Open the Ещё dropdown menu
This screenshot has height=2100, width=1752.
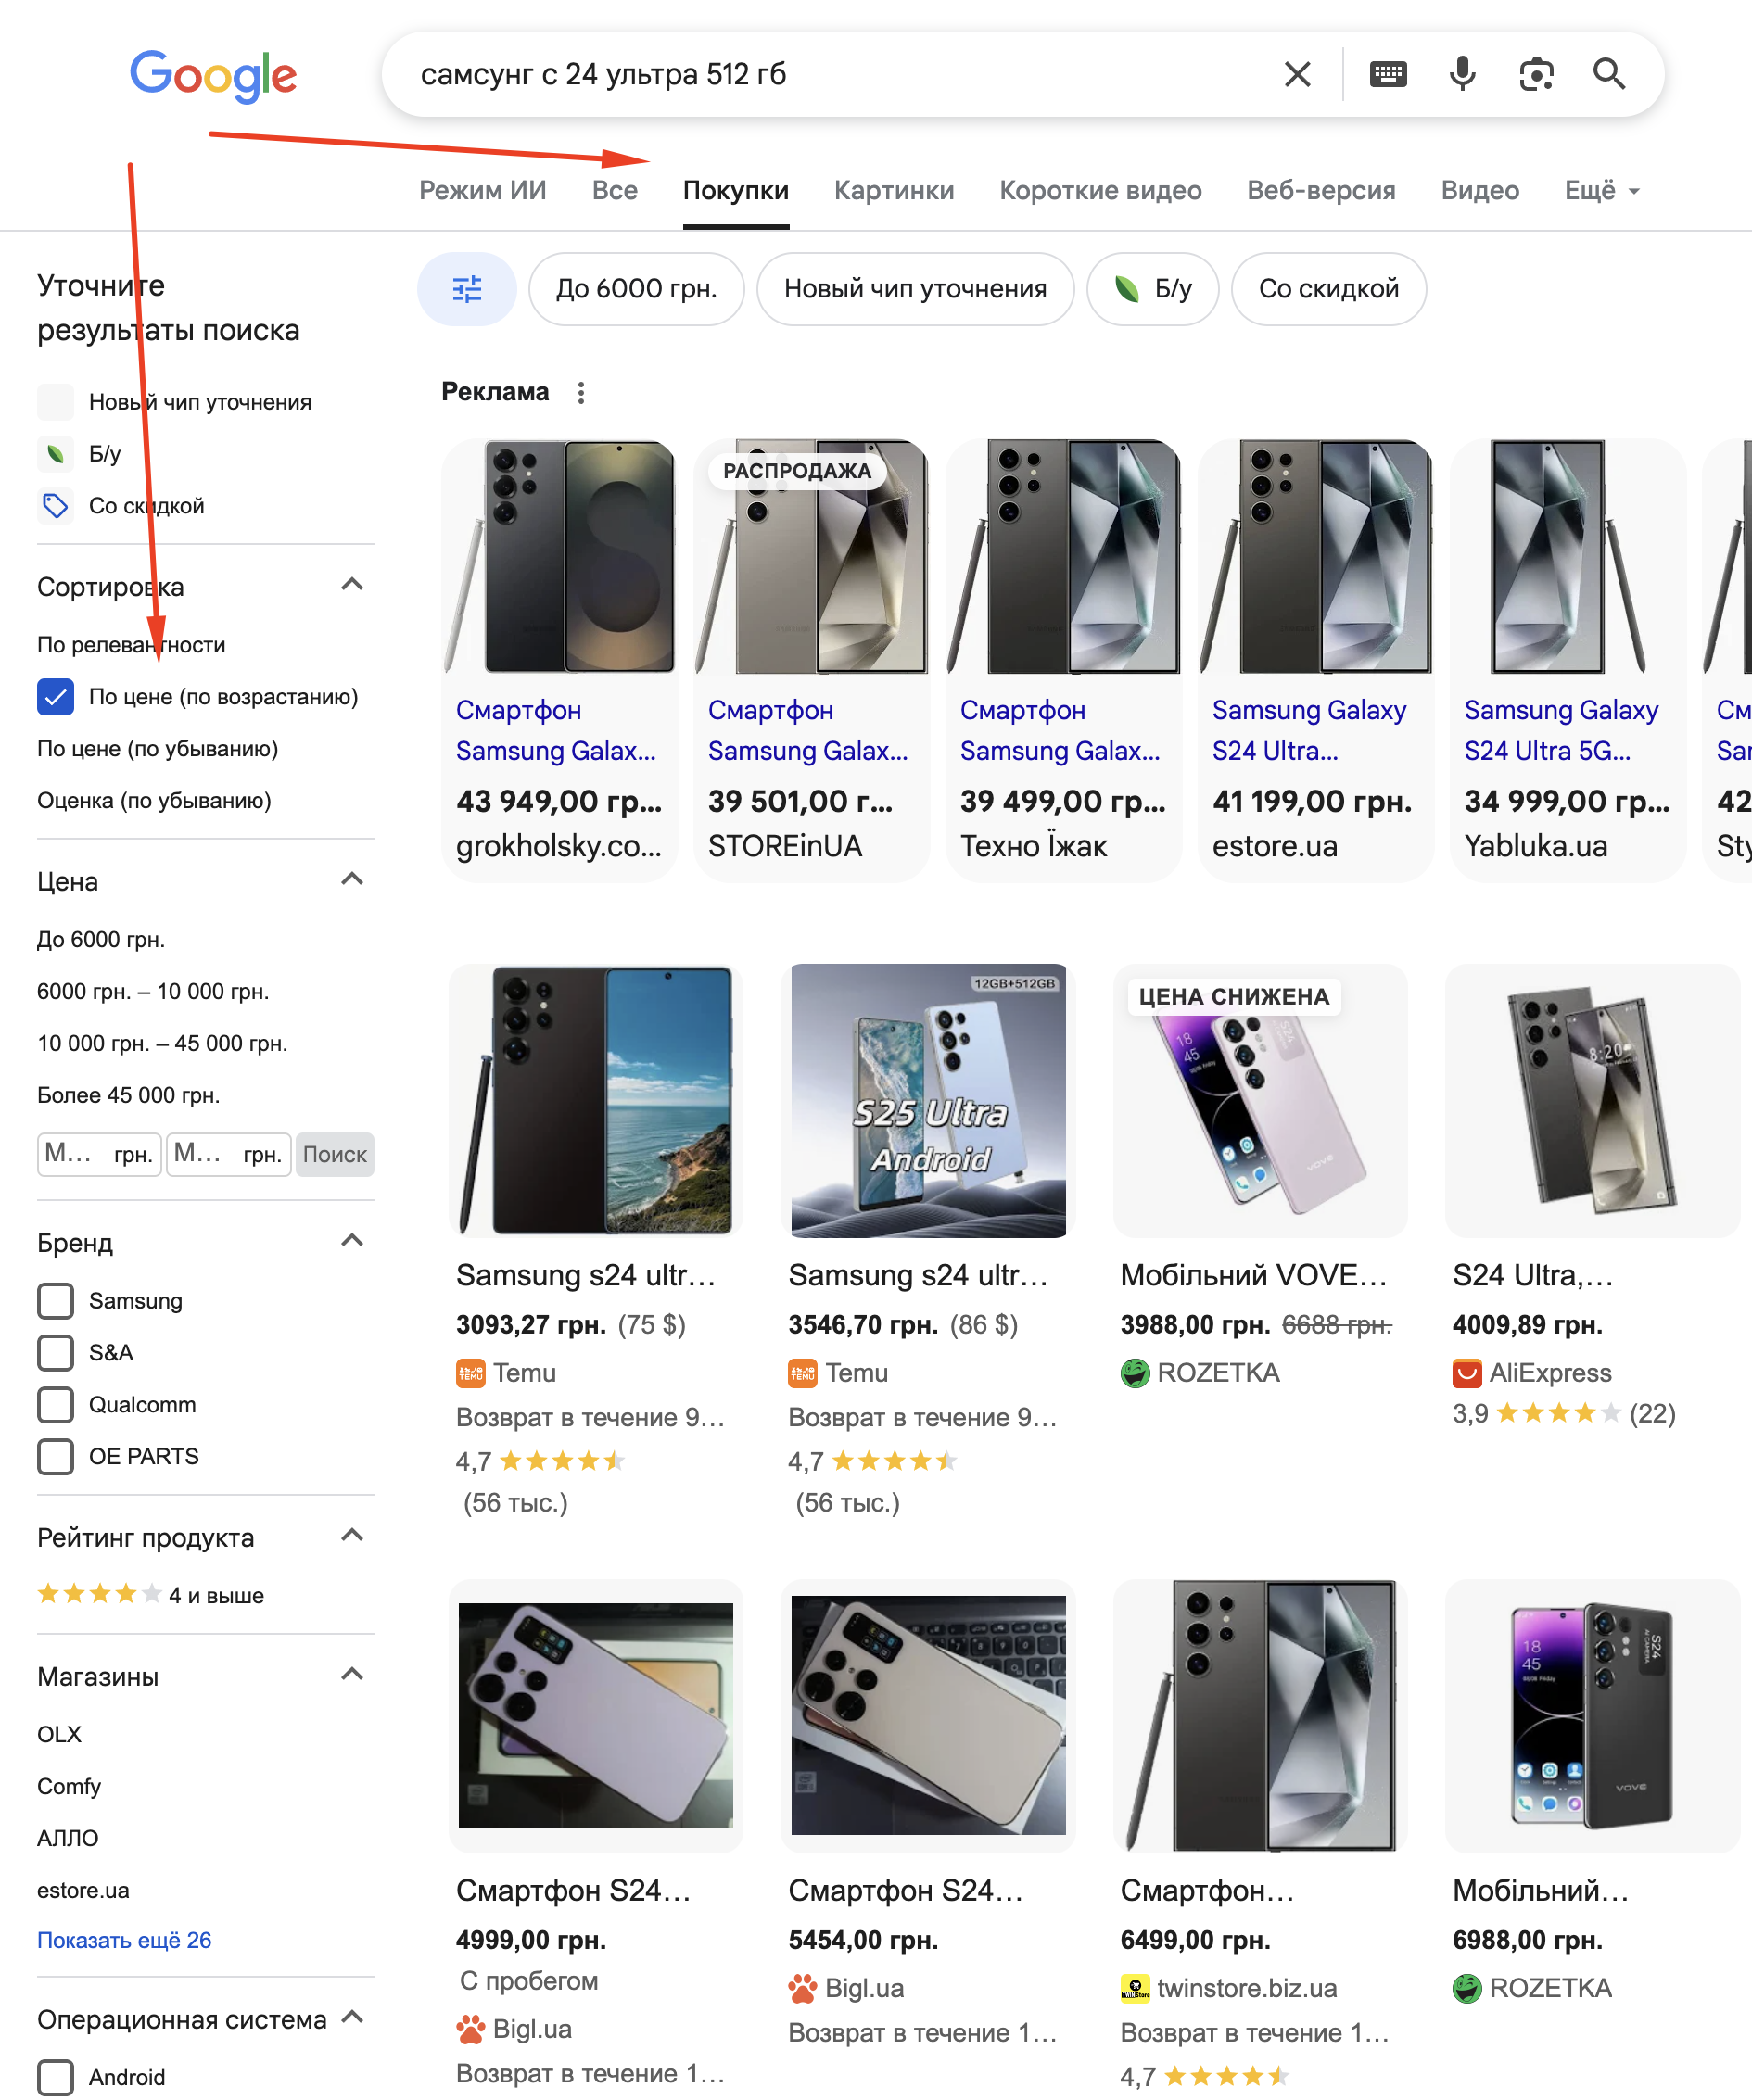tap(1601, 191)
